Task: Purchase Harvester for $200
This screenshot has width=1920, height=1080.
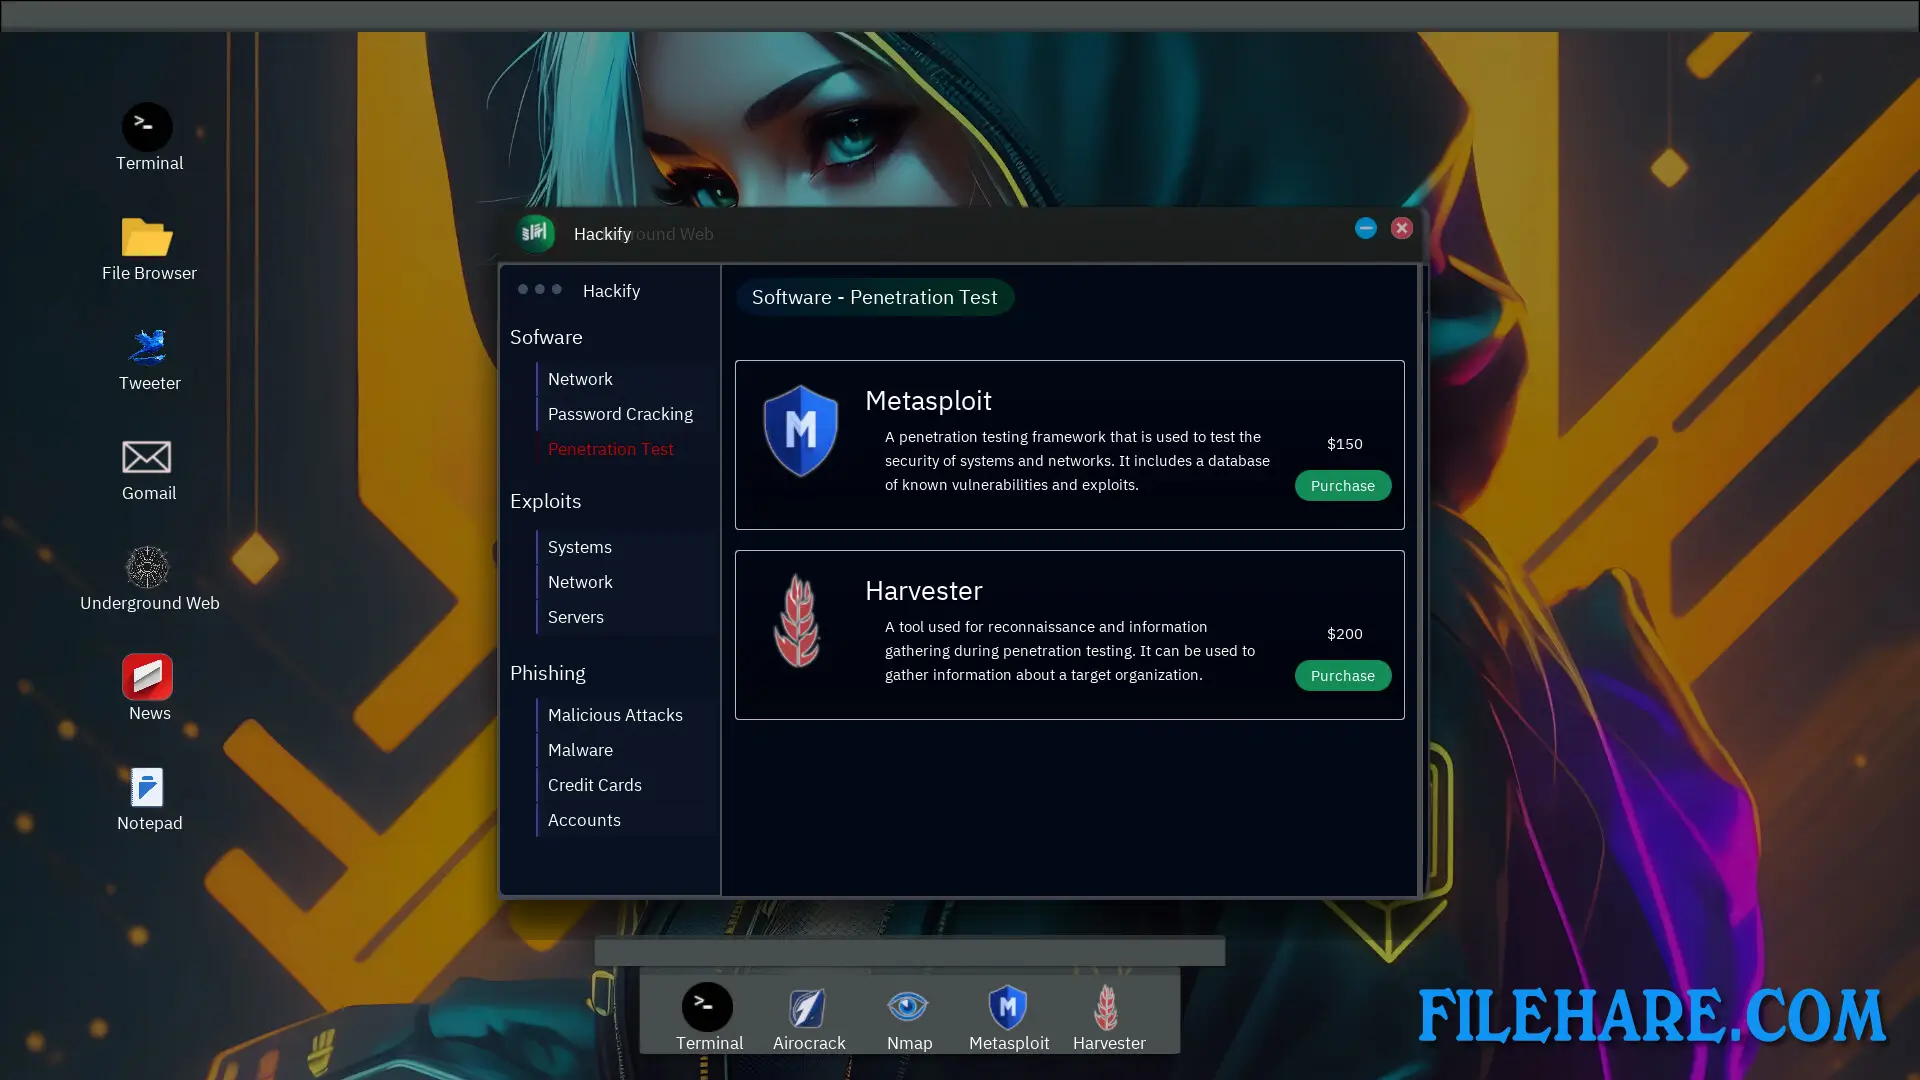Action: coord(1342,675)
